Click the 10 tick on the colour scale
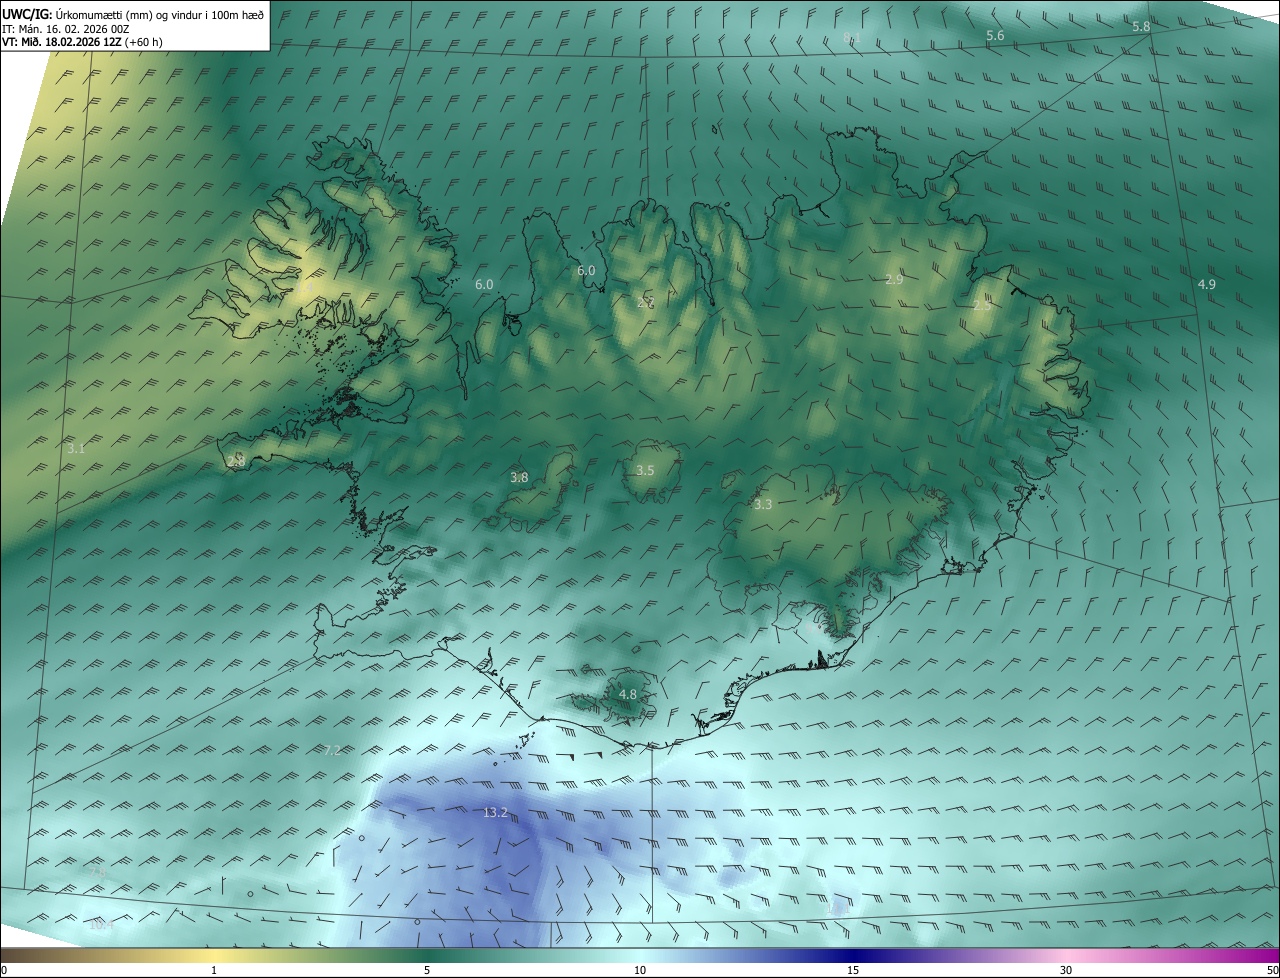This screenshot has width=1280, height=978. coord(640,971)
